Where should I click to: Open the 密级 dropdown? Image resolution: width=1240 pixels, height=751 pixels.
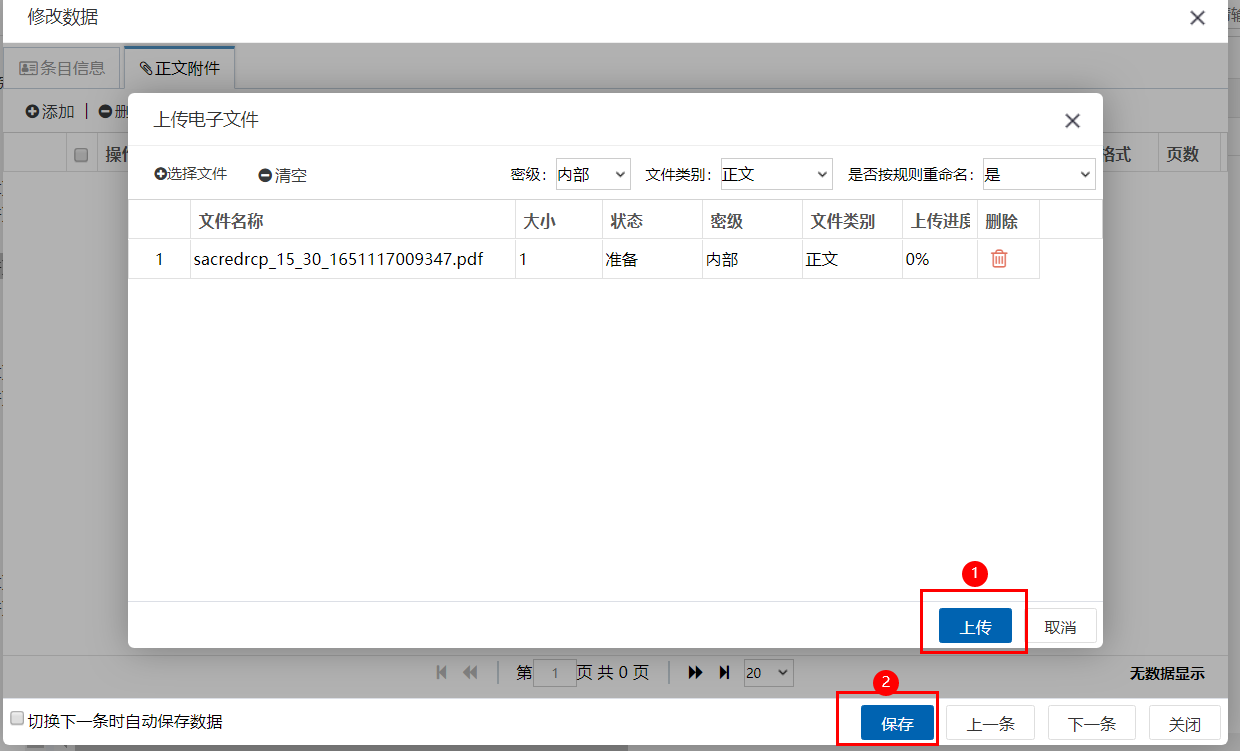592,174
